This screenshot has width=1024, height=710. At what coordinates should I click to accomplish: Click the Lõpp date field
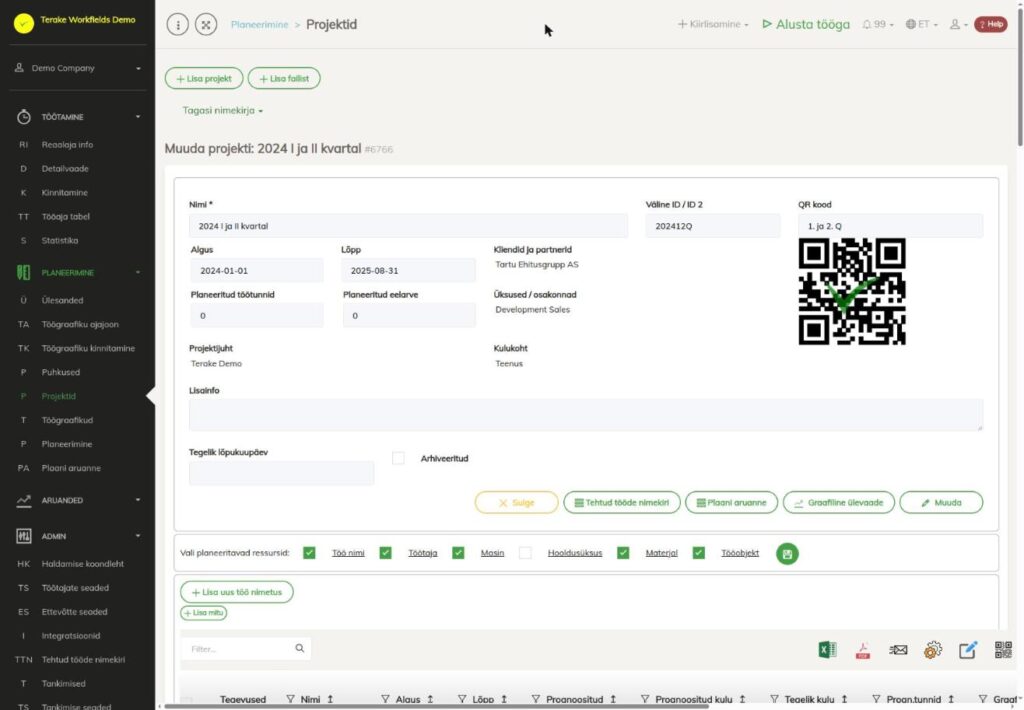[408, 270]
